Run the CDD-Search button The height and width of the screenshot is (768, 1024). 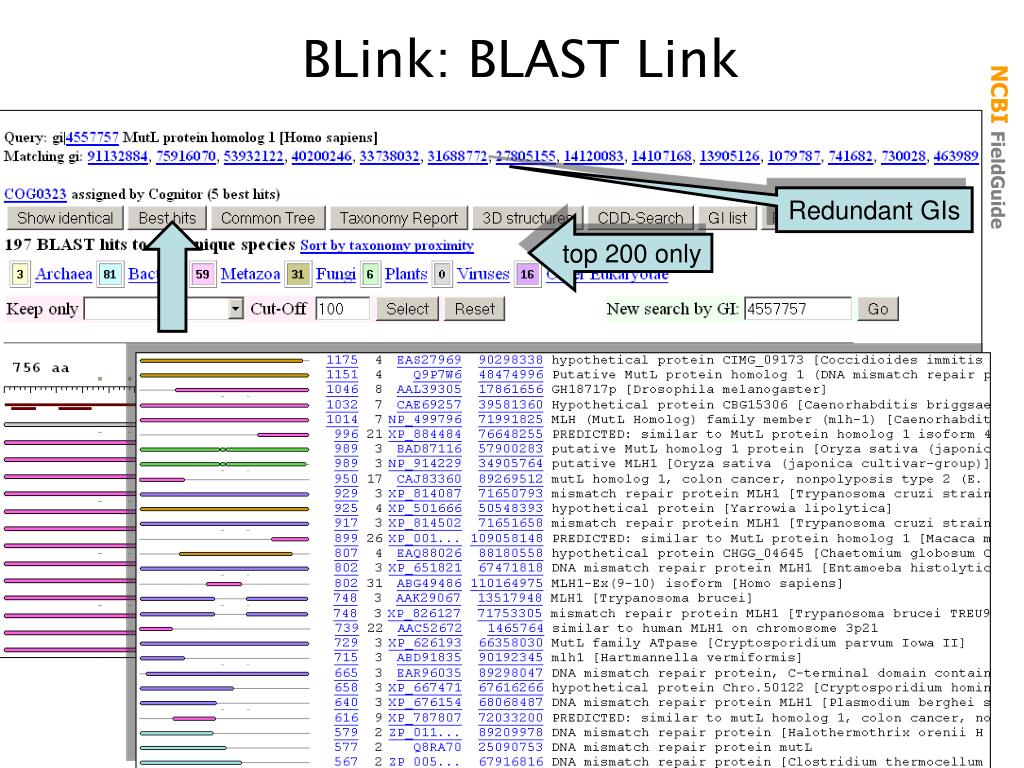[640, 218]
